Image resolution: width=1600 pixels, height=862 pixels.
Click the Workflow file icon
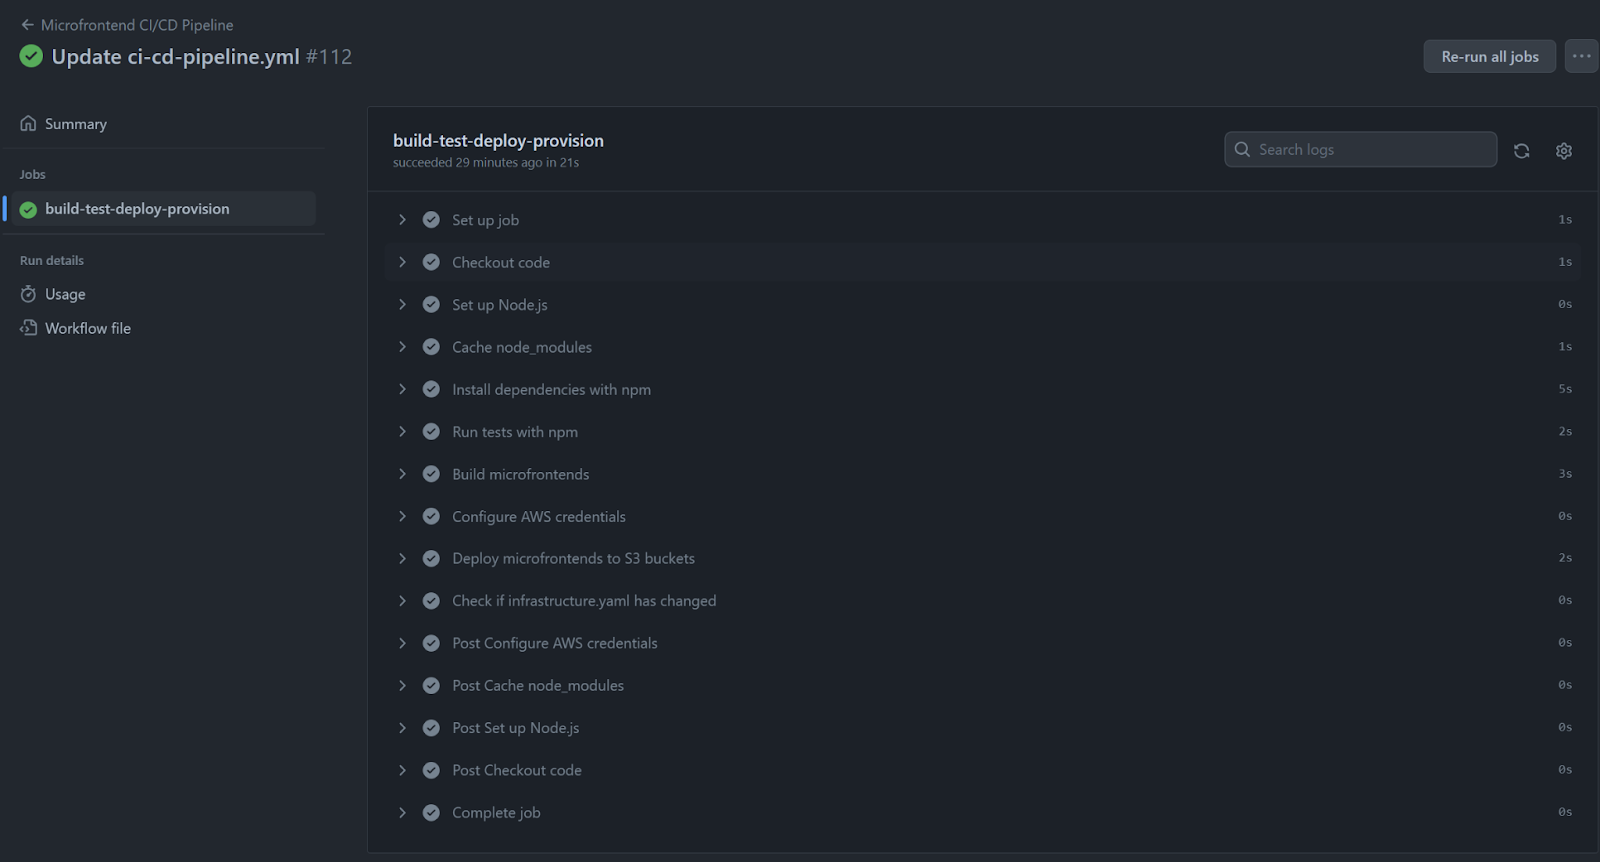(28, 328)
